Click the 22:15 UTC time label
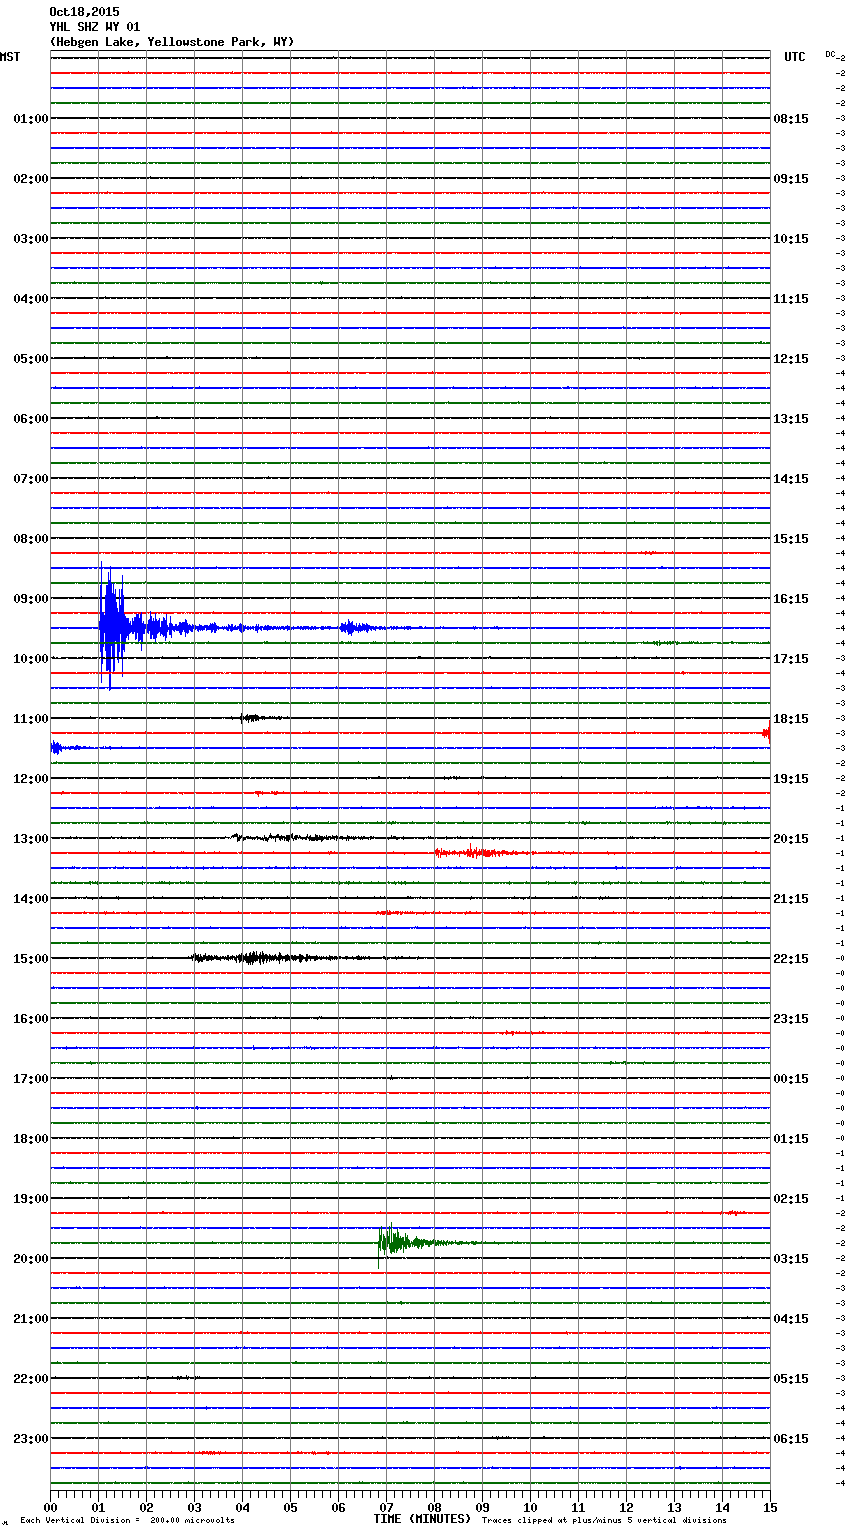The image size is (850, 1534). coord(791,959)
